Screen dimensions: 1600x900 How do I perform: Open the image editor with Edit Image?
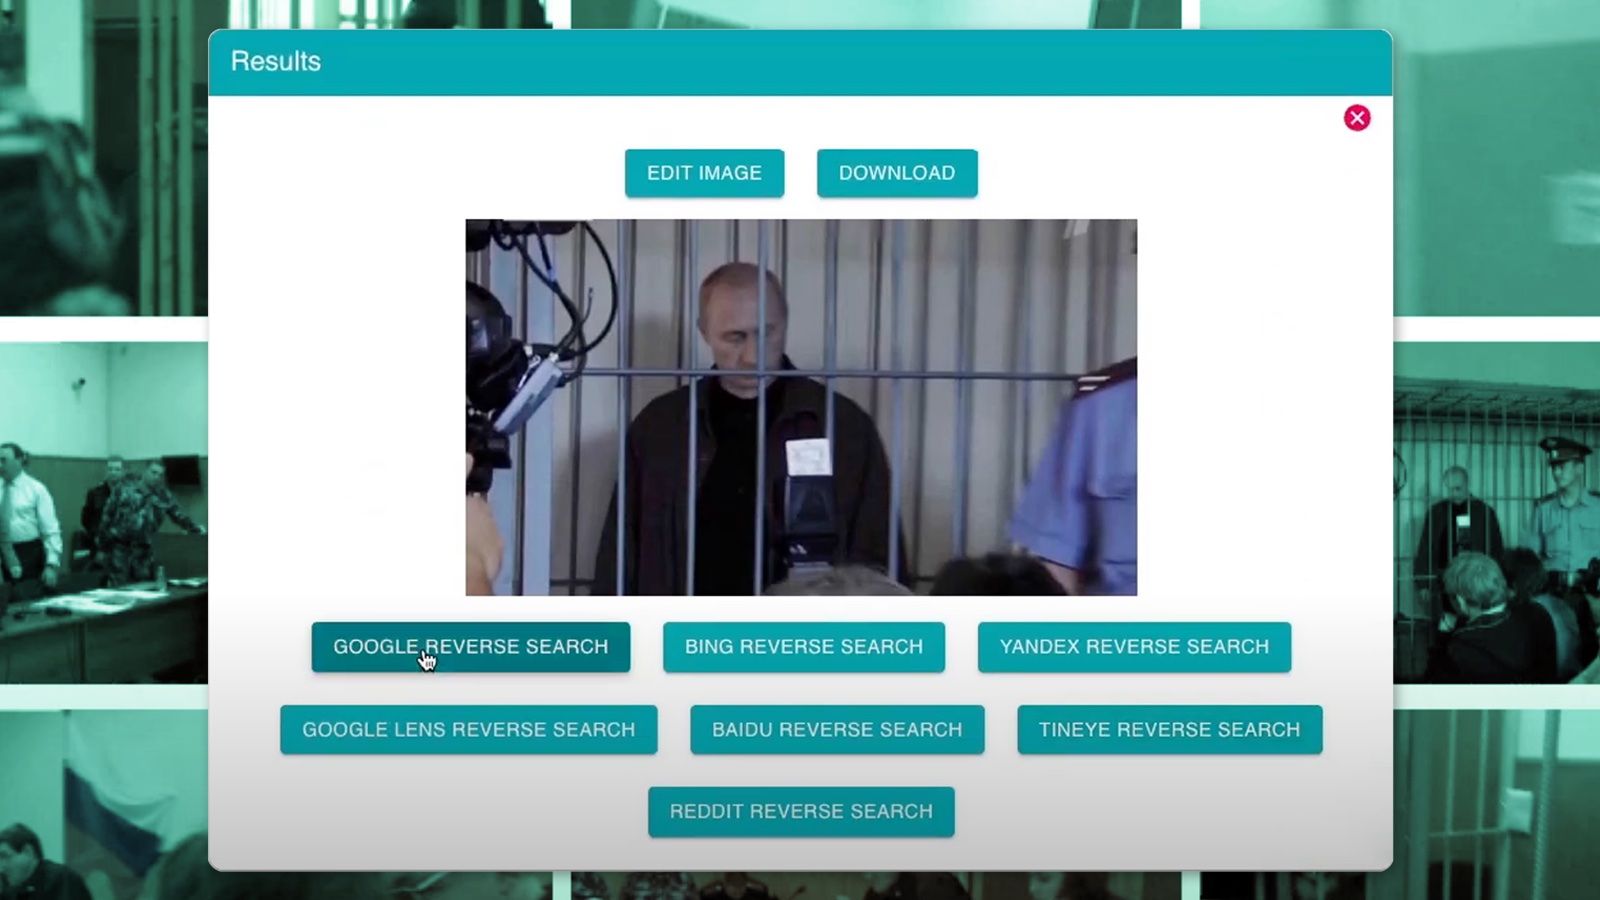click(704, 172)
